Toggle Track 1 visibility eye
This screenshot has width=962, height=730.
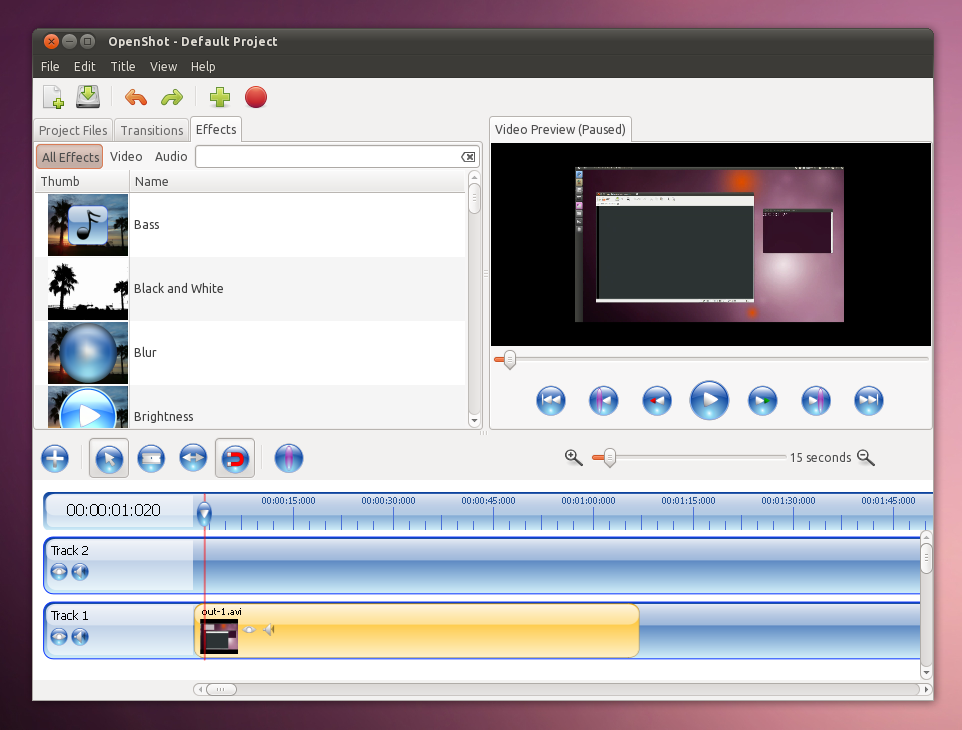(59, 637)
